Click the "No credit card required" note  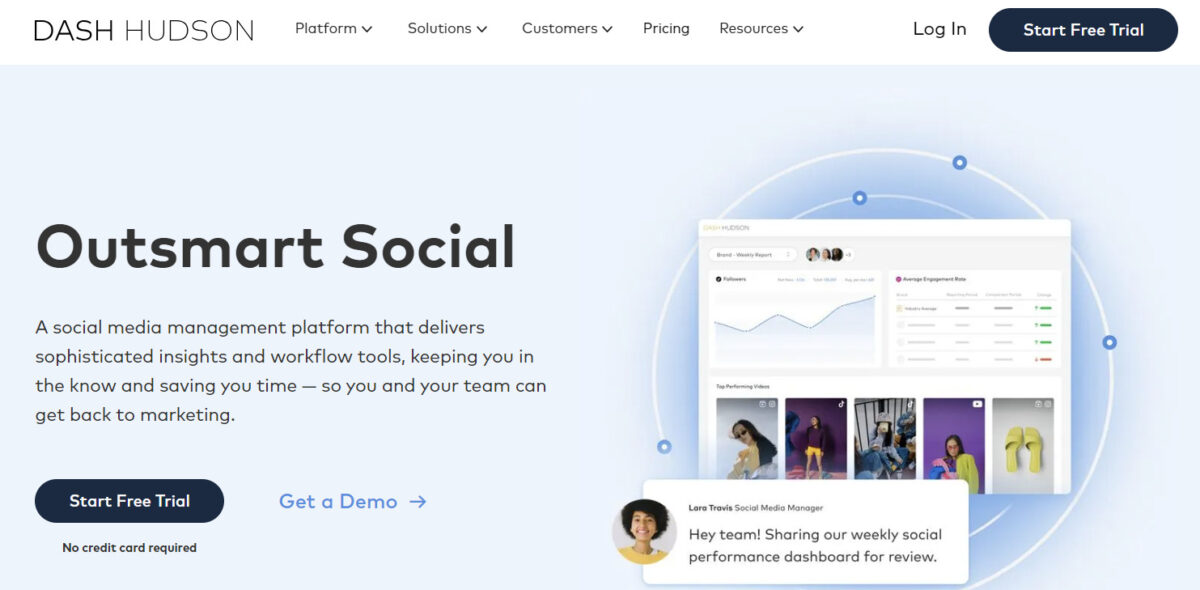pos(129,548)
